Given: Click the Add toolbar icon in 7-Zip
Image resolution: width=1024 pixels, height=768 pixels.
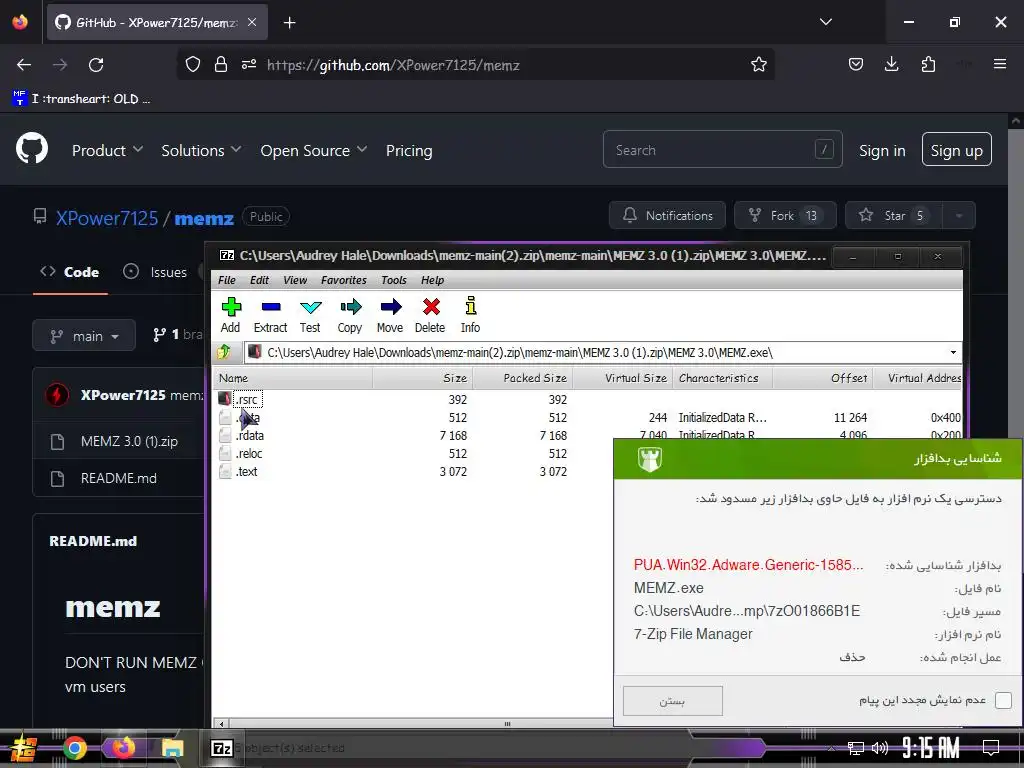Looking at the screenshot, I should click(231, 315).
